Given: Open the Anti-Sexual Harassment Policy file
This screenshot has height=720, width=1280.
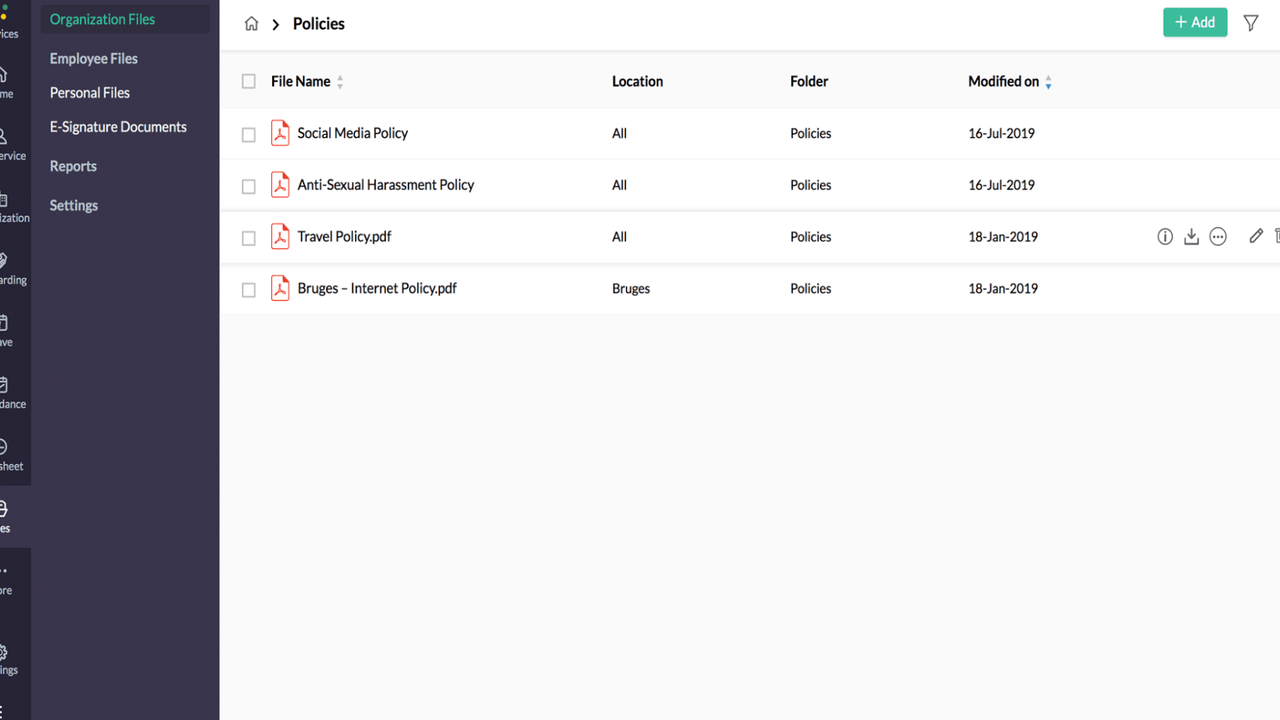Looking at the screenshot, I should point(386,184).
